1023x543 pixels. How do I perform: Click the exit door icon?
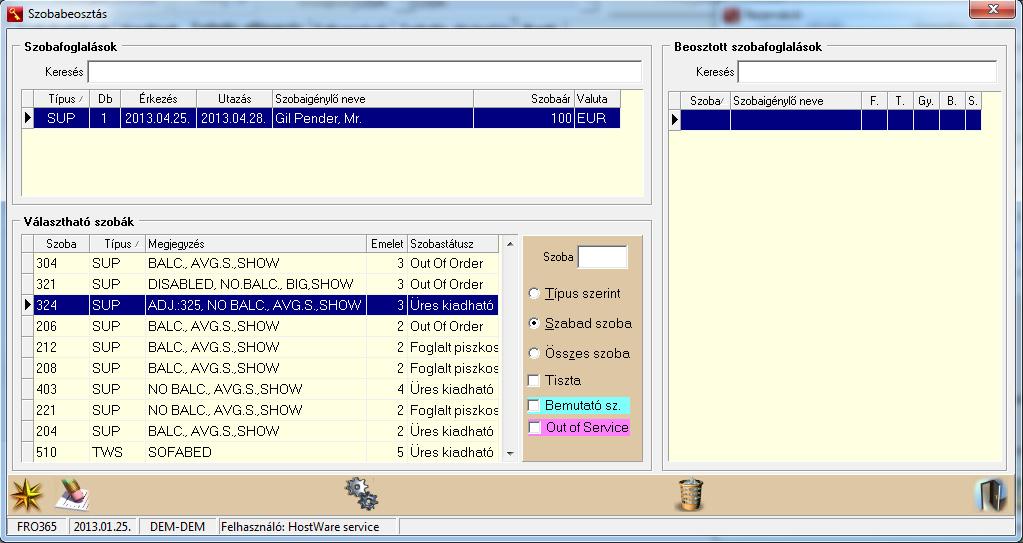point(990,495)
